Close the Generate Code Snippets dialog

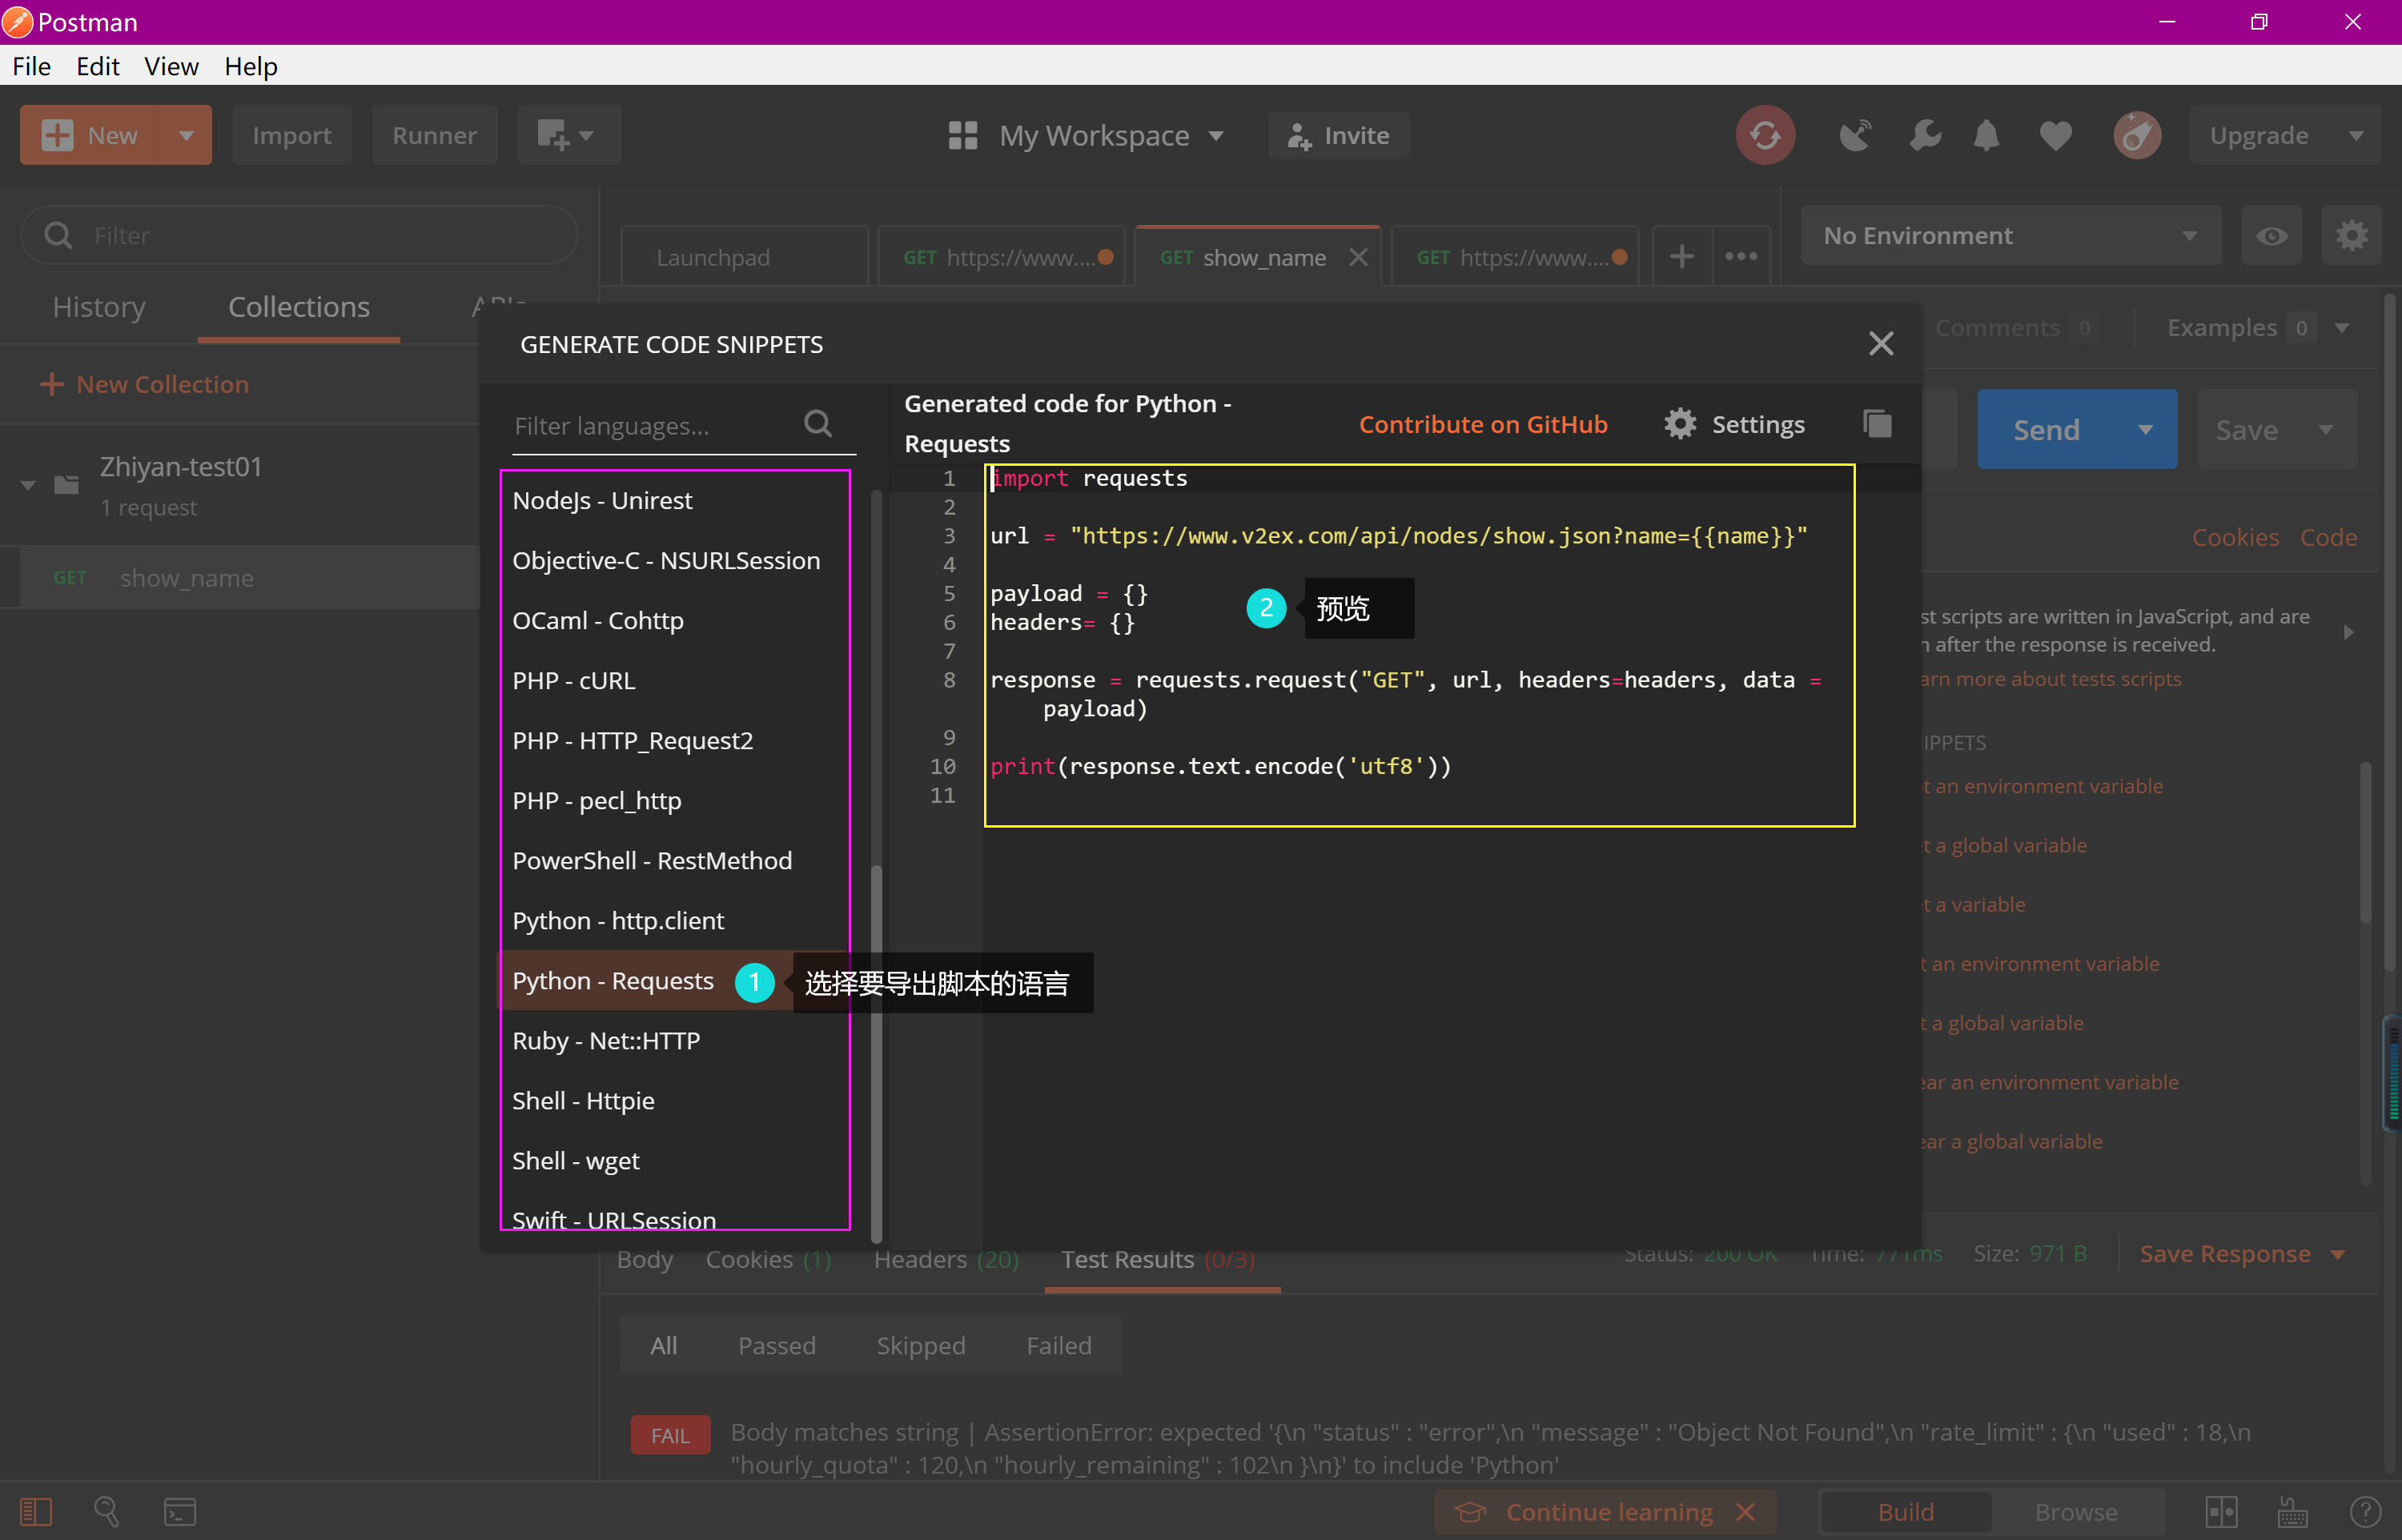pos(1881,344)
